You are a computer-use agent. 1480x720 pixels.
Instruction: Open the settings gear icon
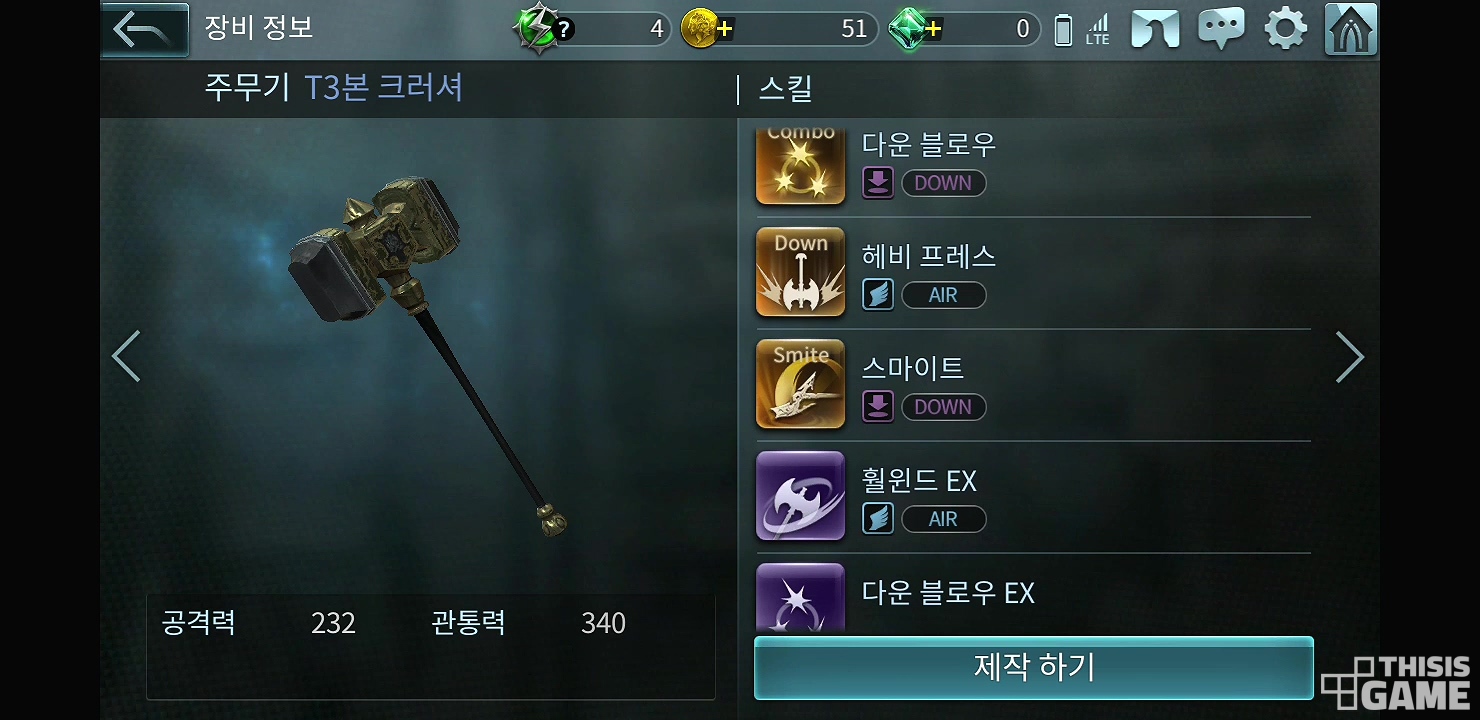[x=1285, y=29]
